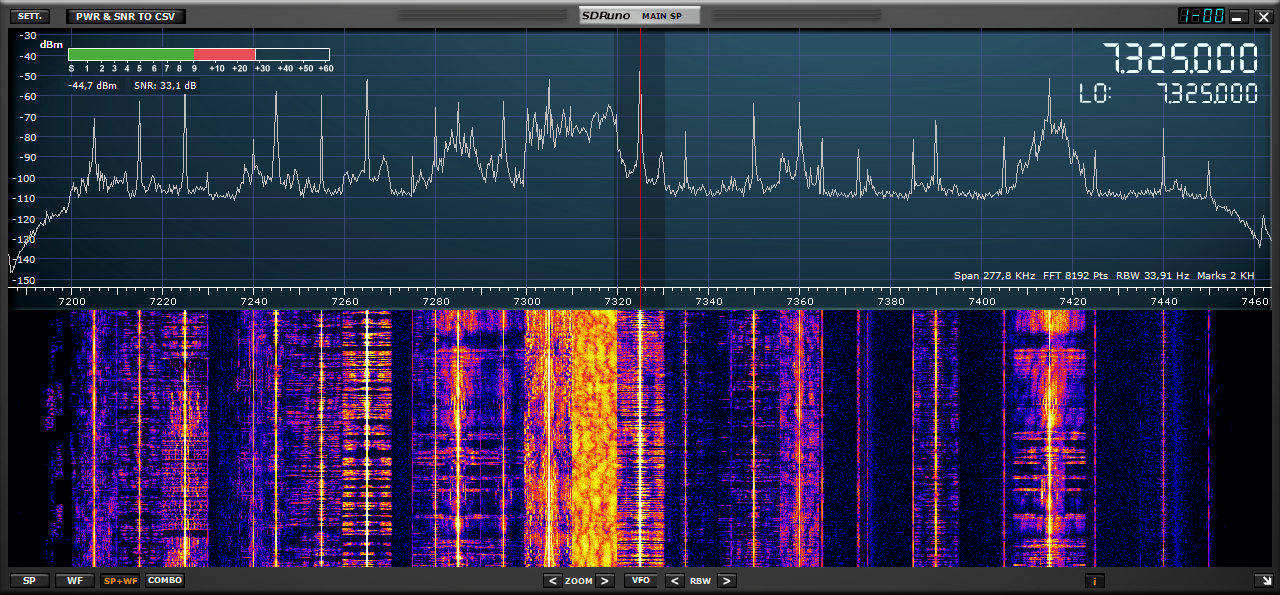Minimize the SDRuno Main SP window
The height and width of the screenshot is (595, 1280).
pos(1238,16)
